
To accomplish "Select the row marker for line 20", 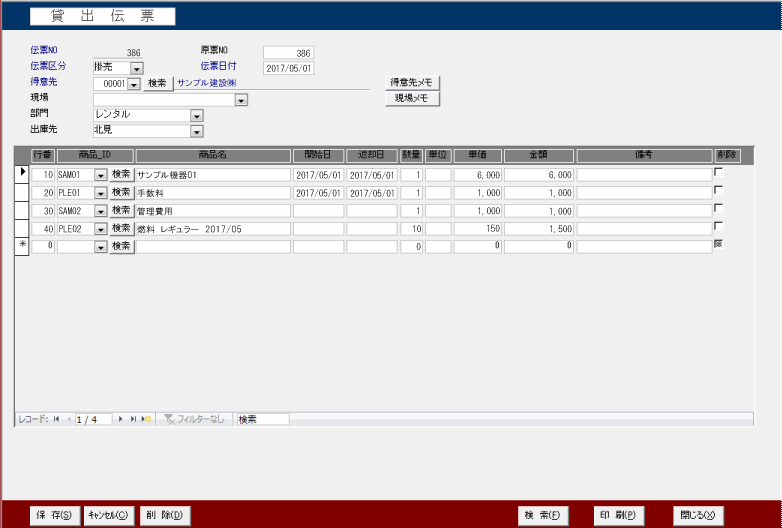I will (x=22, y=192).
